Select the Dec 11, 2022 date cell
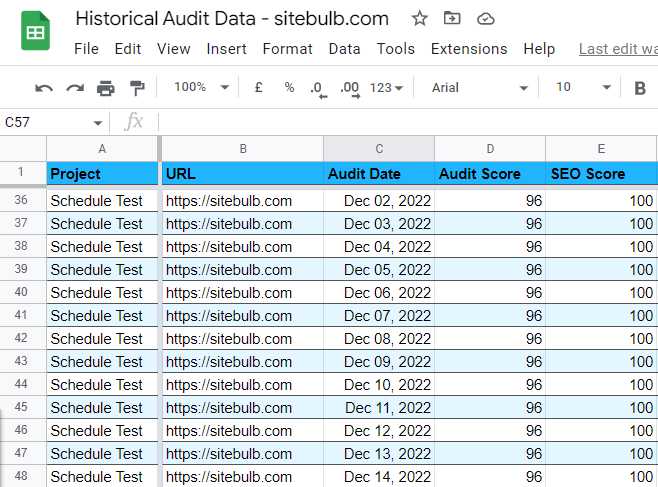The width and height of the screenshot is (658, 487). [x=379, y=408]
